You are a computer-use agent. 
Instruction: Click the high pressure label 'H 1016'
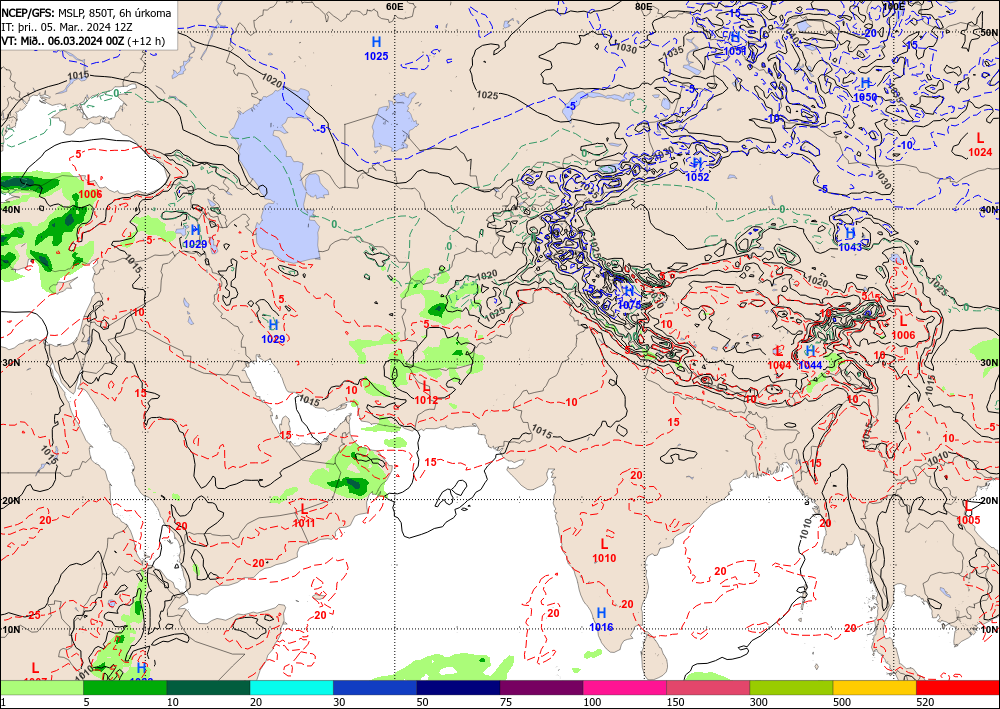601,620
